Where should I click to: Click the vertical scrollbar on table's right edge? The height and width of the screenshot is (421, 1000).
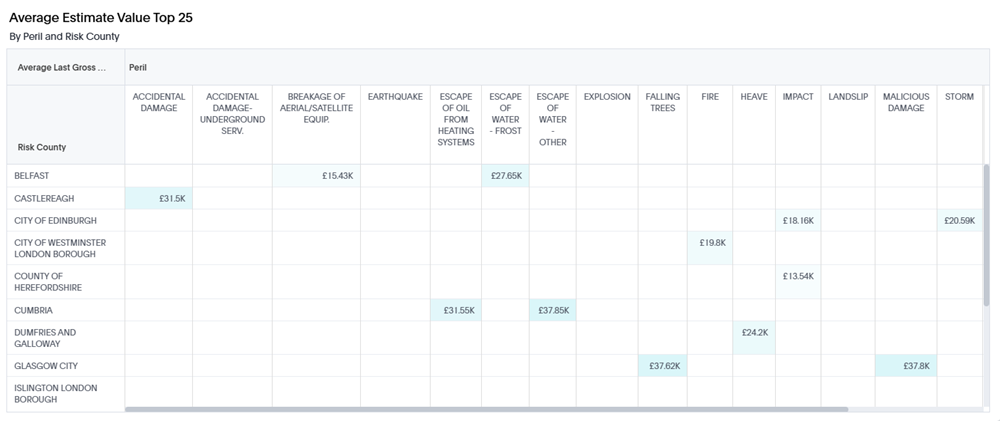tap(988, 235)
